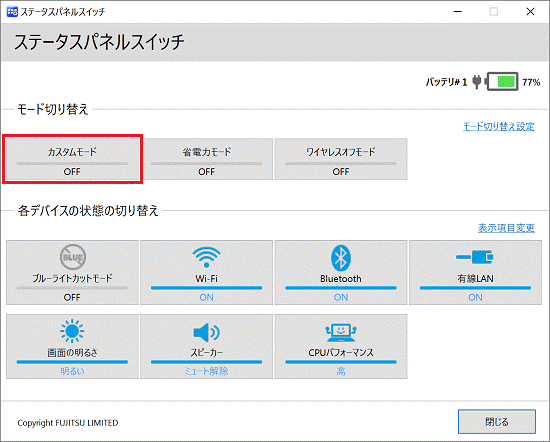
Task: Open the 表示項目変更 link
Action: [506, 228]
